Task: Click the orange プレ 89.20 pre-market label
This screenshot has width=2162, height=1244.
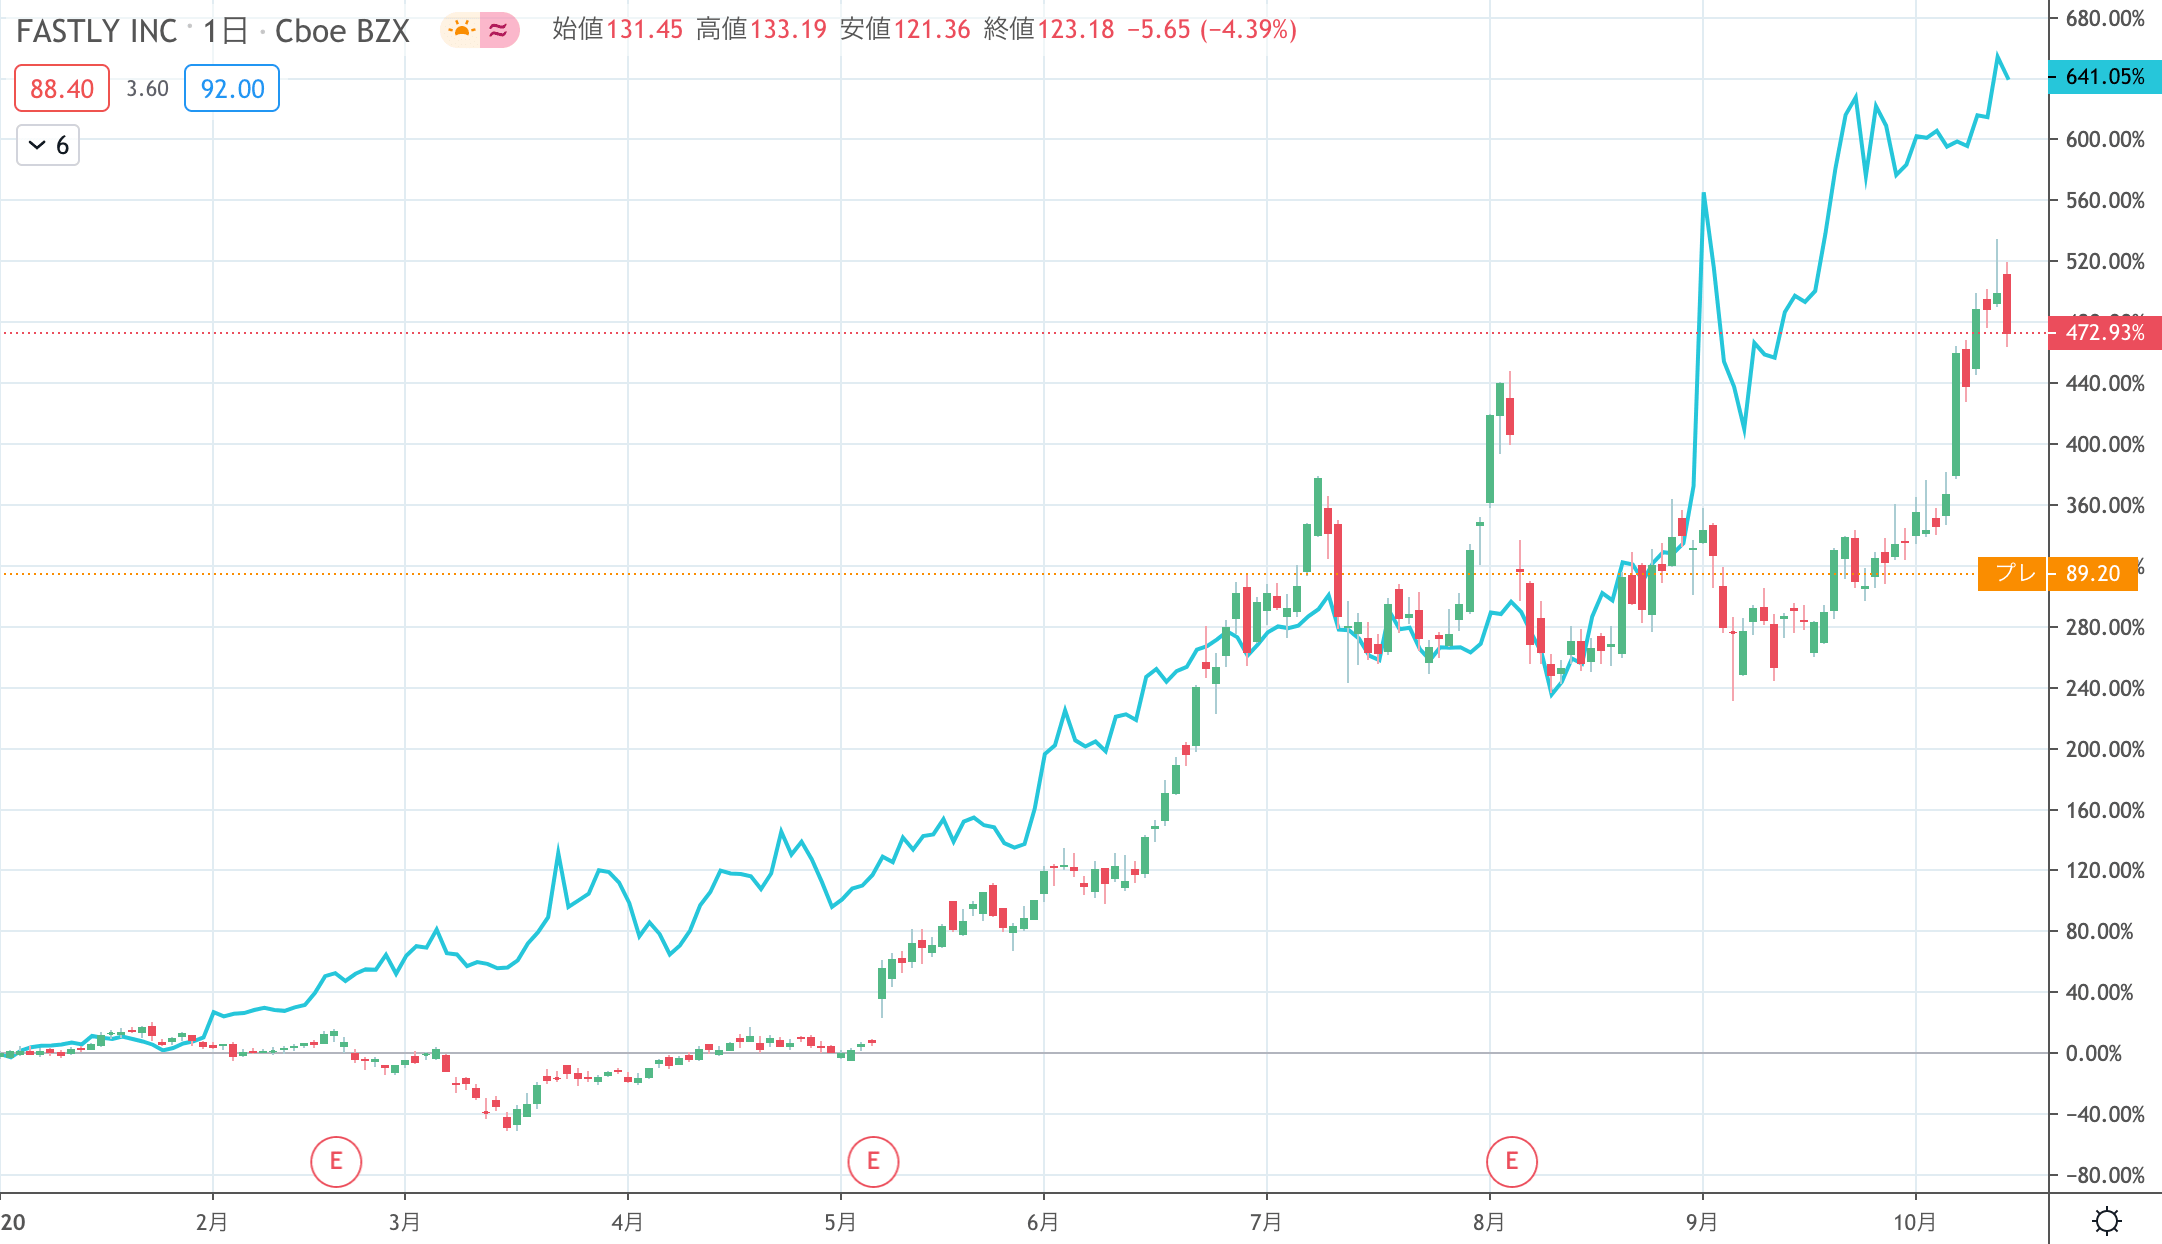Action: click(x=2057, y=573)
